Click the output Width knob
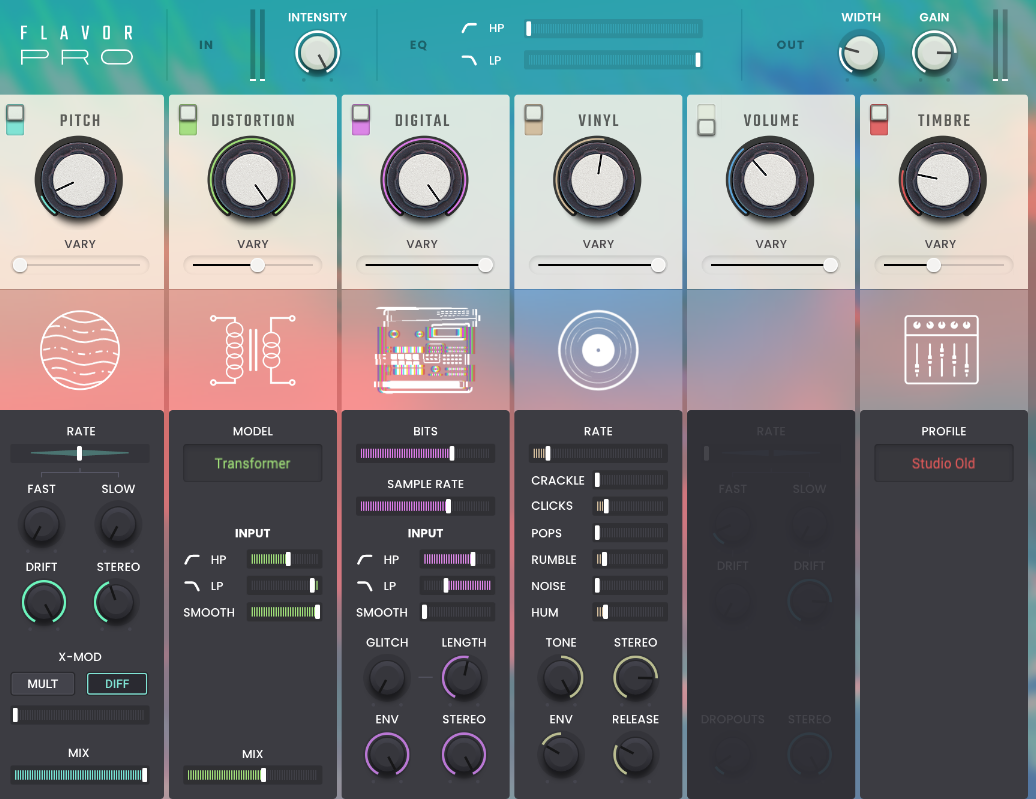This screenshot has width=1036, height=799. (861, 53)
